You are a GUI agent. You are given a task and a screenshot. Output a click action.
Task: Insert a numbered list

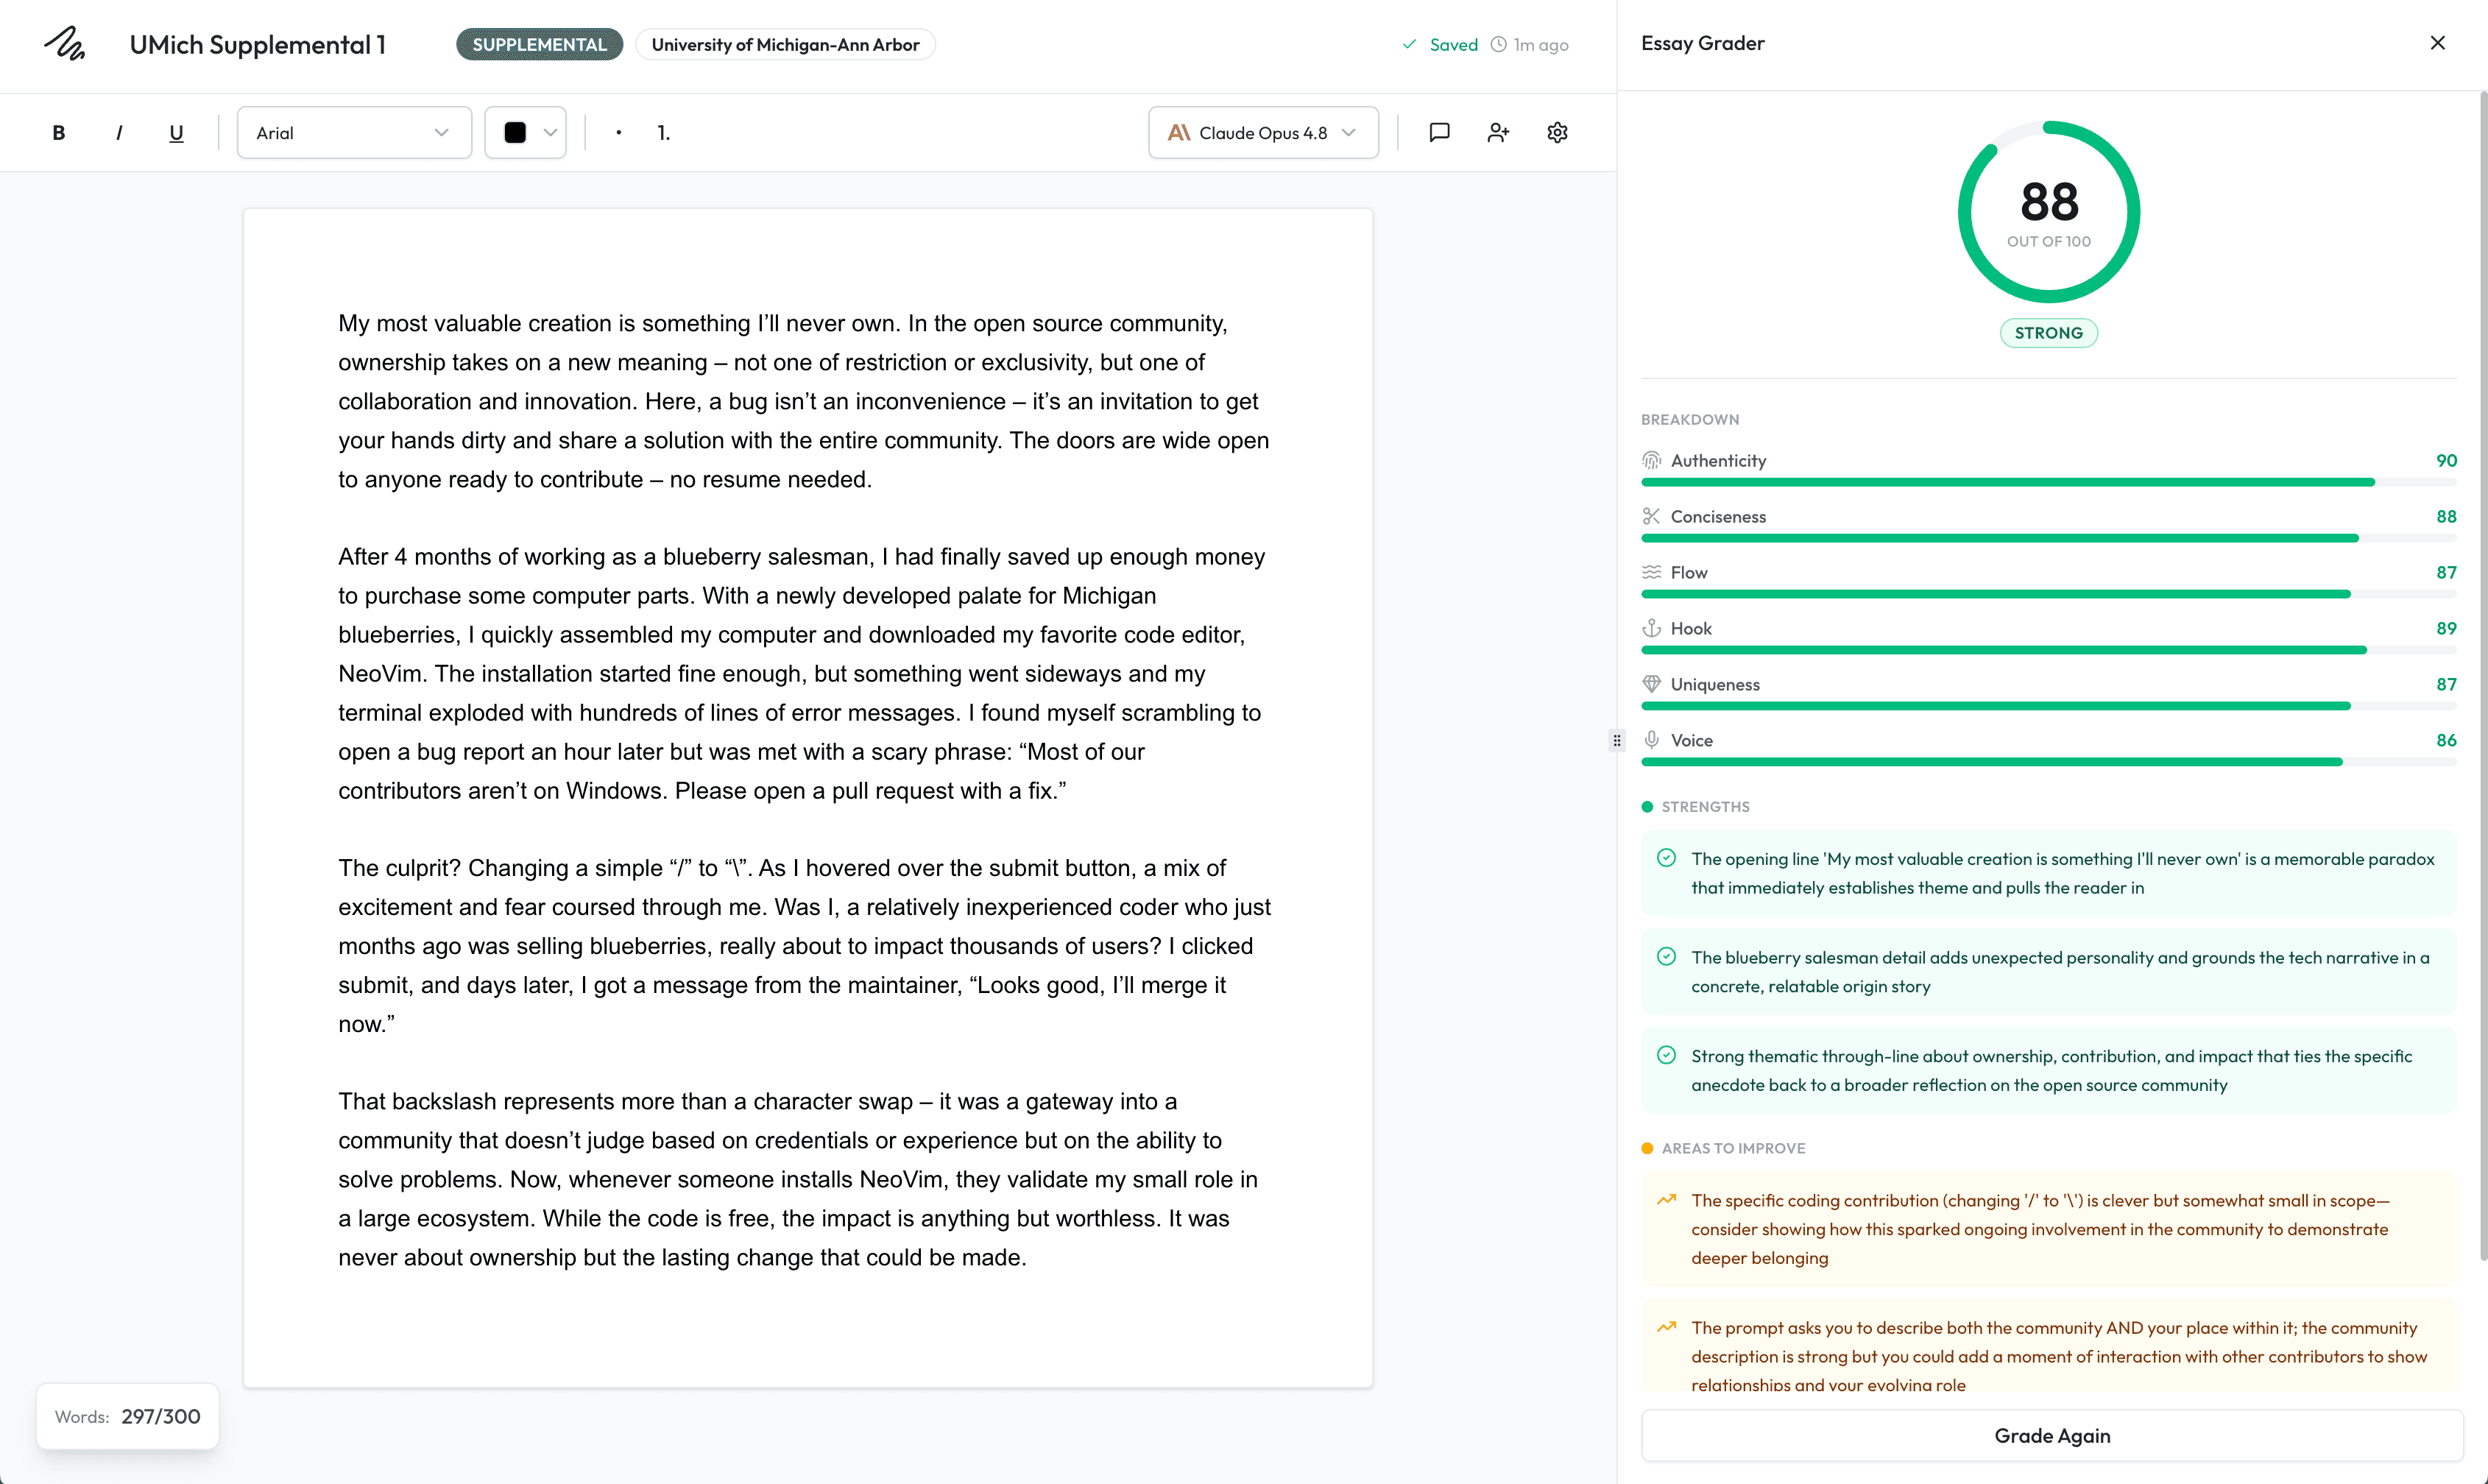coord(663,133)
